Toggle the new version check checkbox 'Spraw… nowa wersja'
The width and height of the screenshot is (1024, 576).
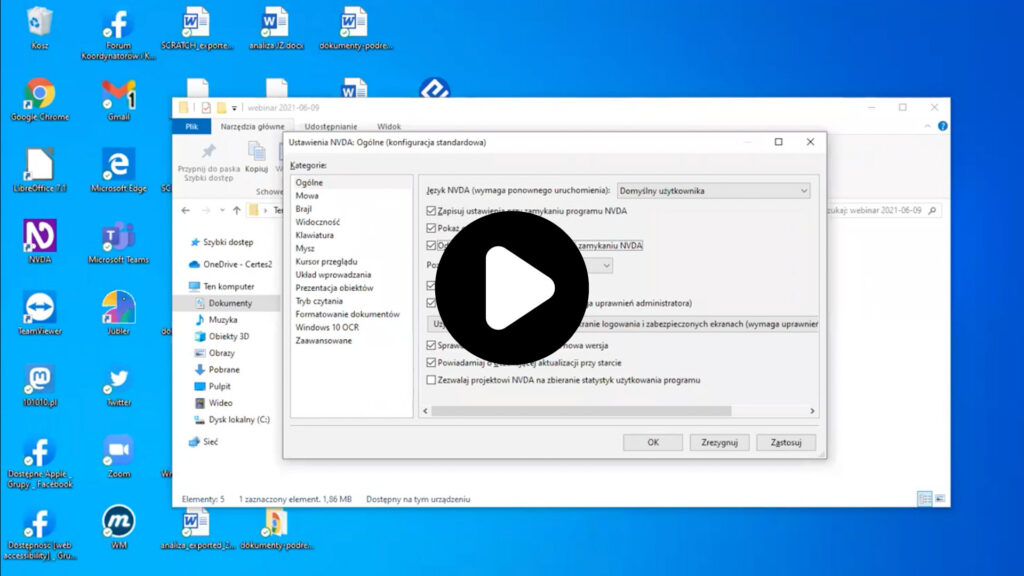[x=431, y=345]
